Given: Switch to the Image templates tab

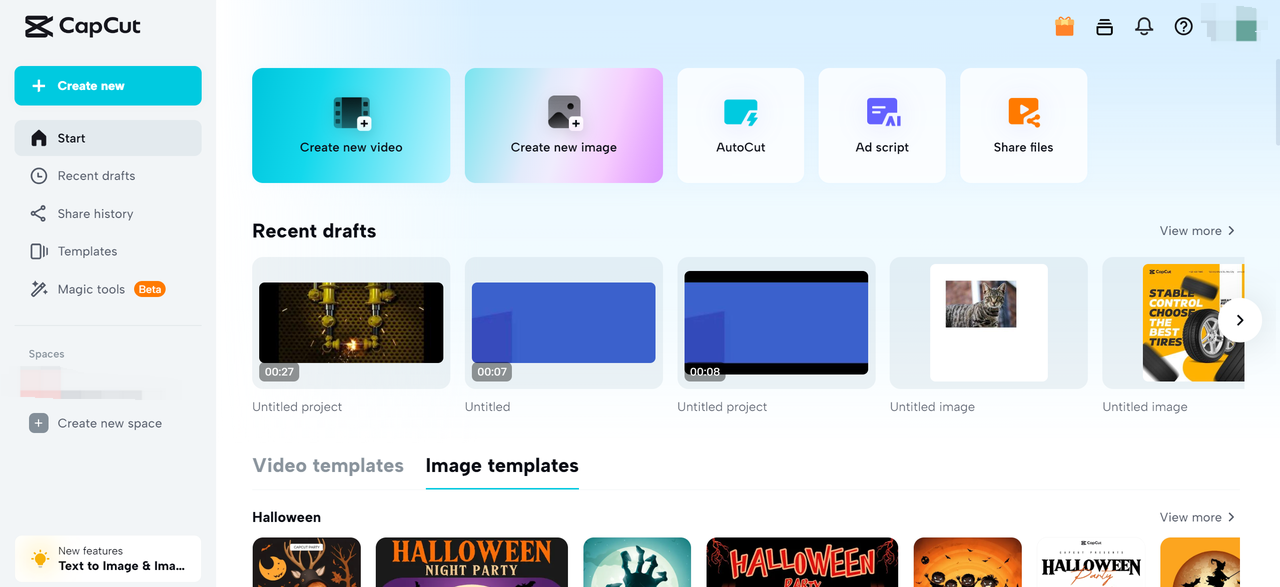Looking at the screenshot, I should pos(502,466).
